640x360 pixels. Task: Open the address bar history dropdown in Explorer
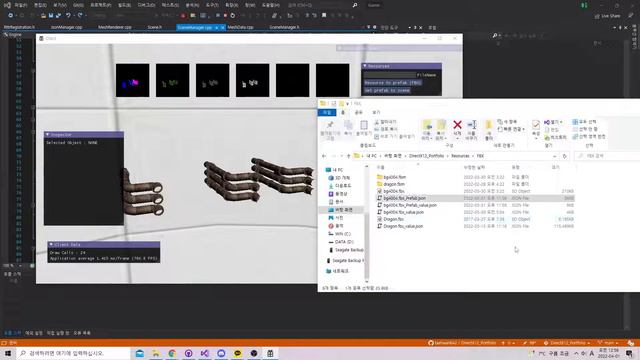coord(554,156)
